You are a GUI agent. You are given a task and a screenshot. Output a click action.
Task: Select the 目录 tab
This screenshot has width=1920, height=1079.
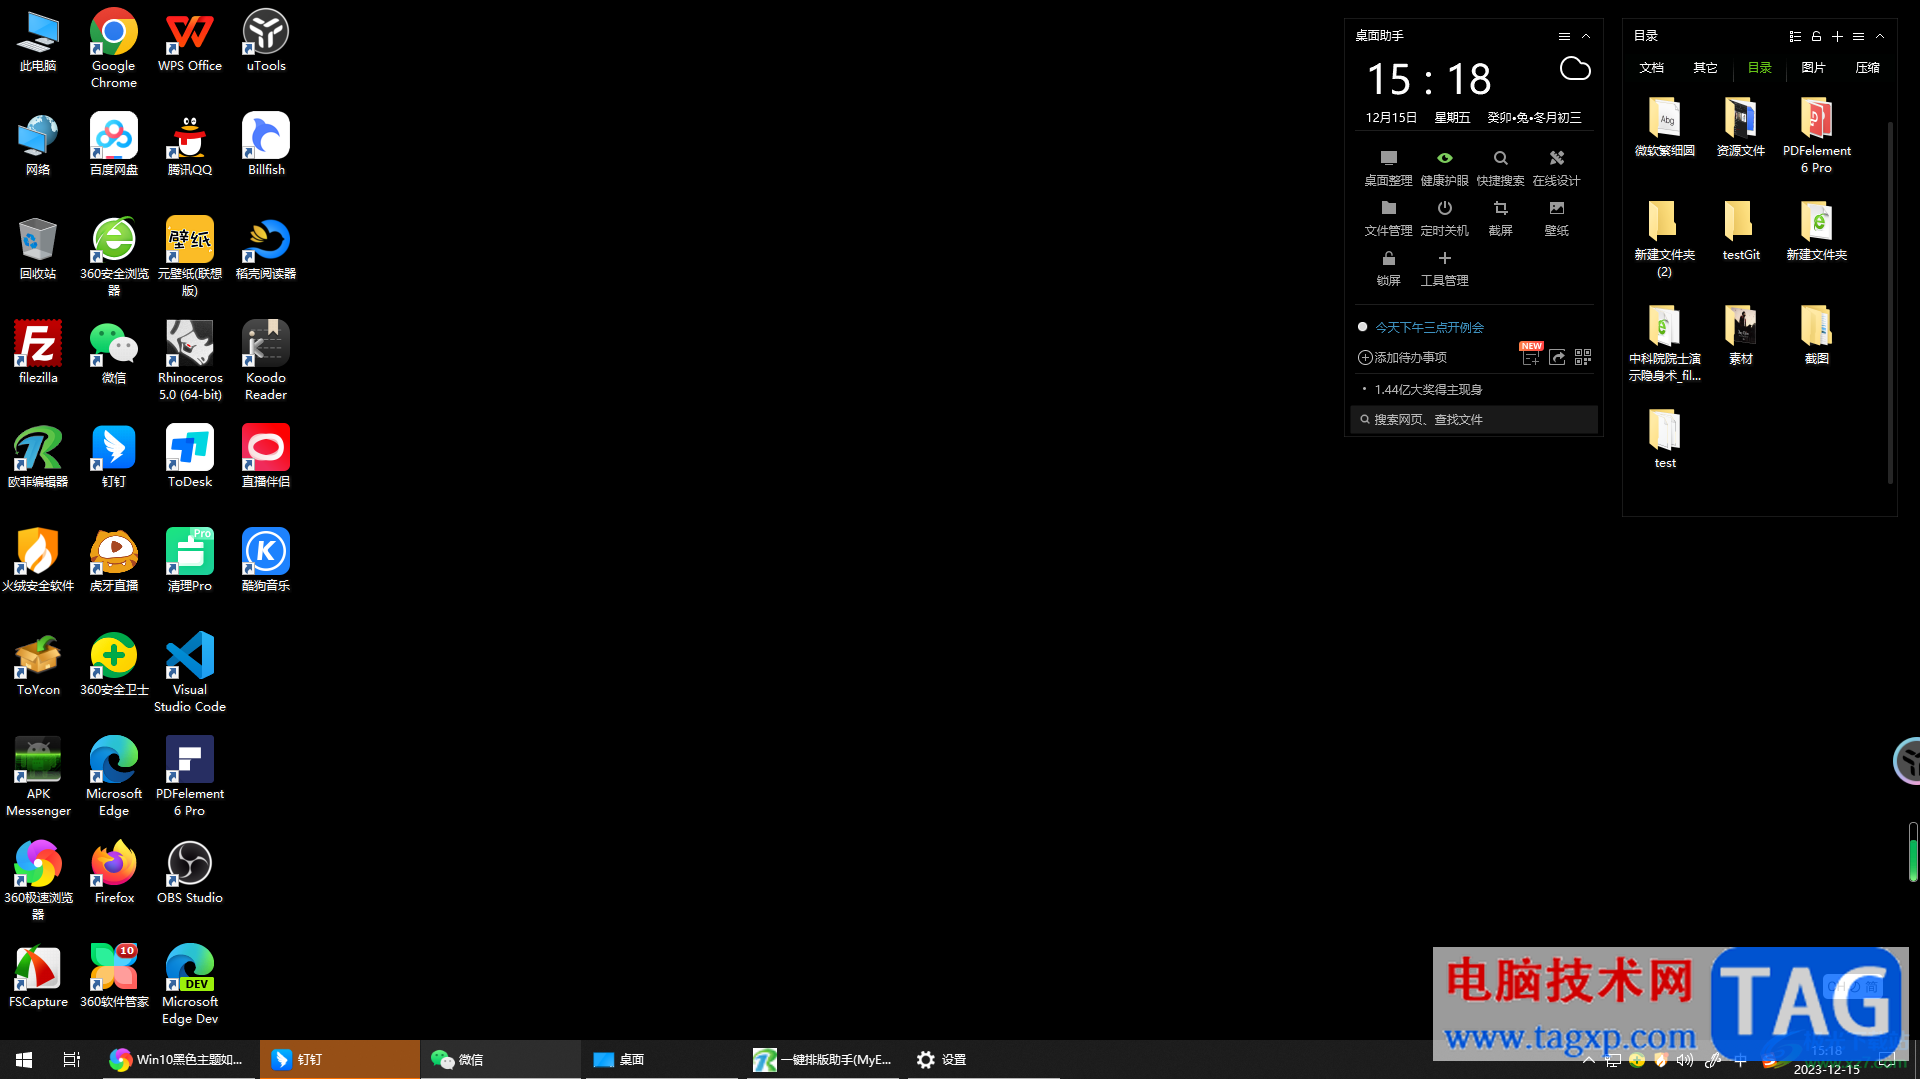tap(1760, 67)
